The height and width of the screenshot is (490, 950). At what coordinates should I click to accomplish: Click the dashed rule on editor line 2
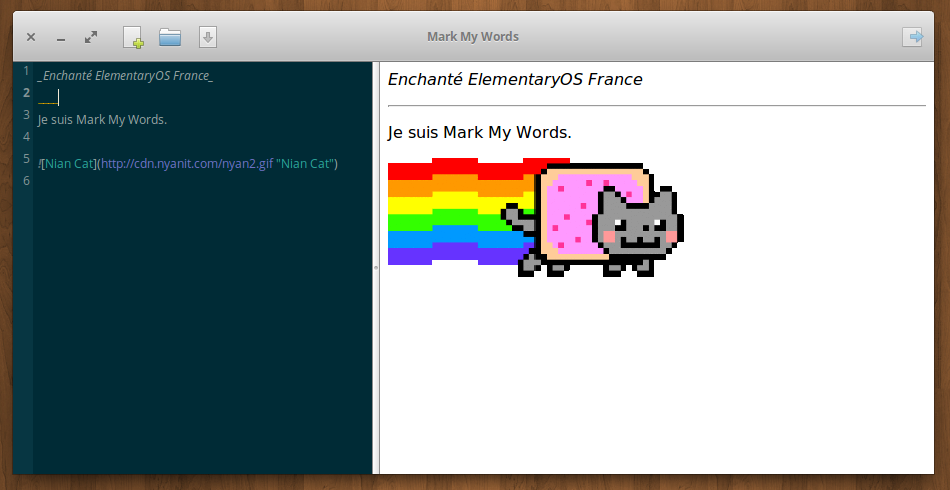(x=48, y=102)
